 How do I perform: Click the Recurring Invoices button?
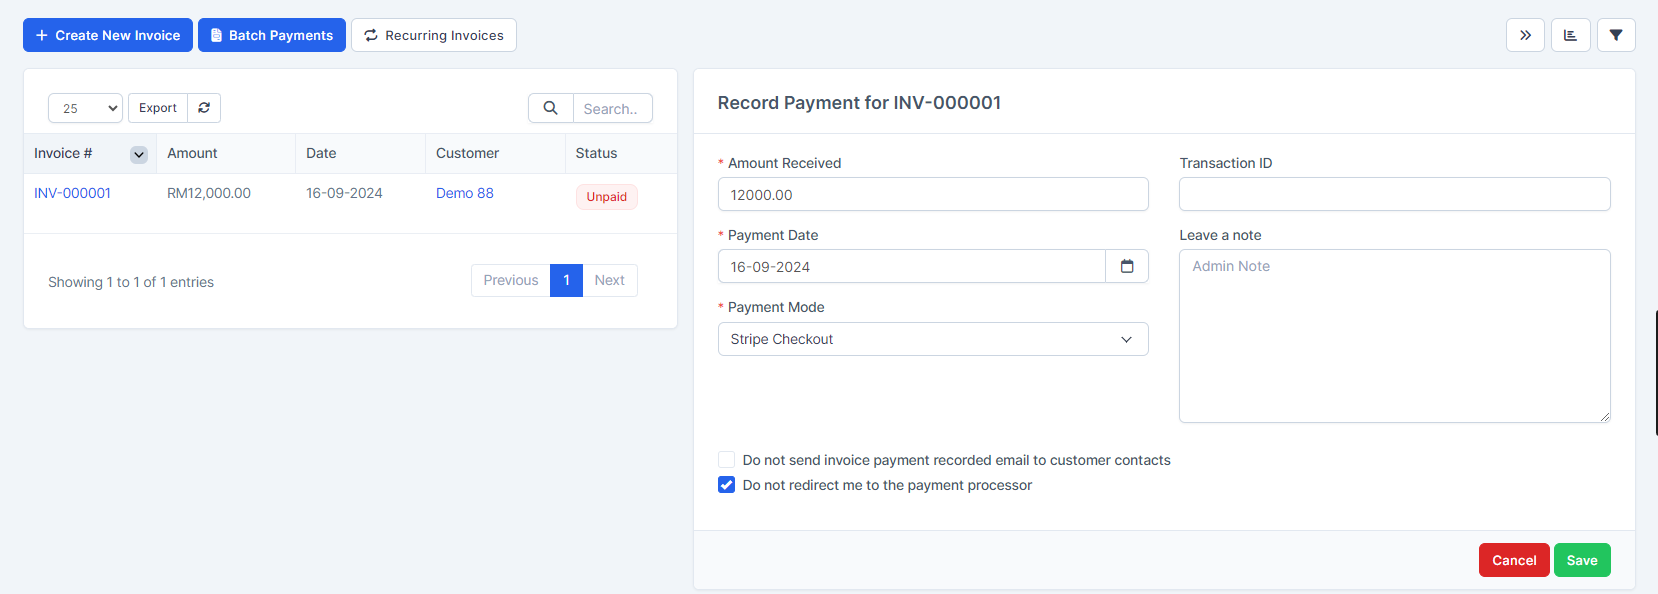coord(434,35)
